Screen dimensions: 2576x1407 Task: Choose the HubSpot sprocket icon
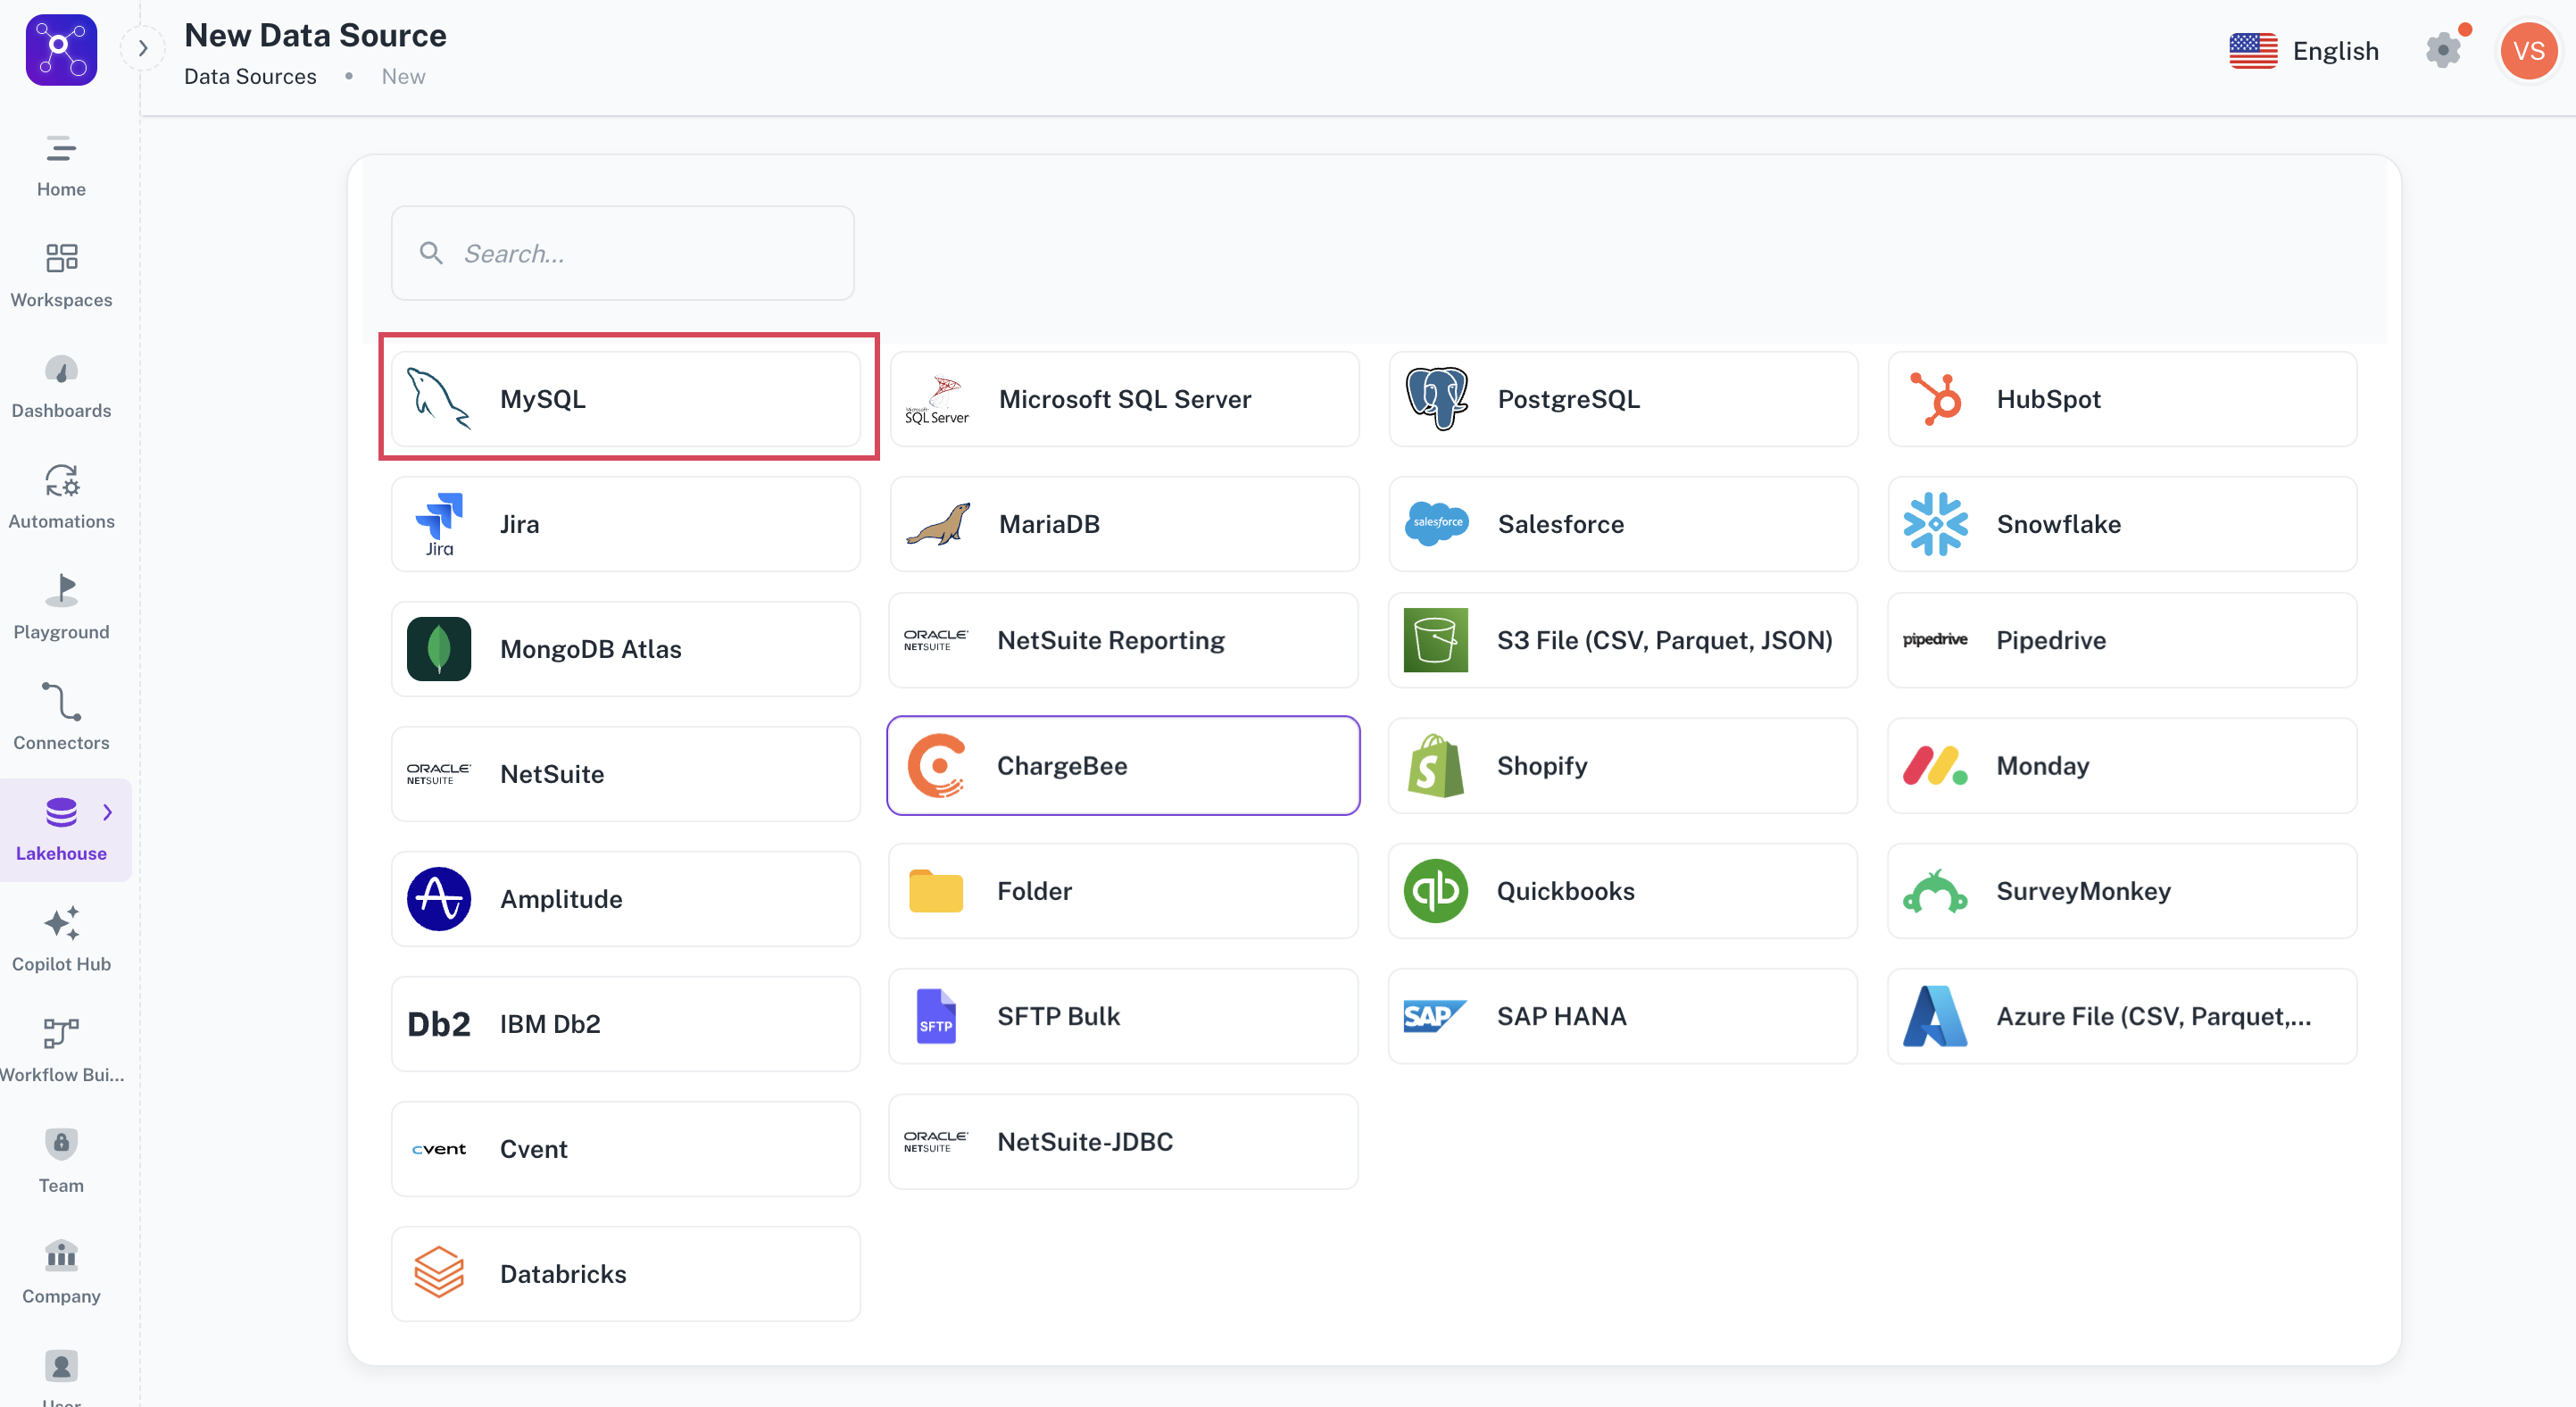pyautogui.click(x=1935, y=398)
